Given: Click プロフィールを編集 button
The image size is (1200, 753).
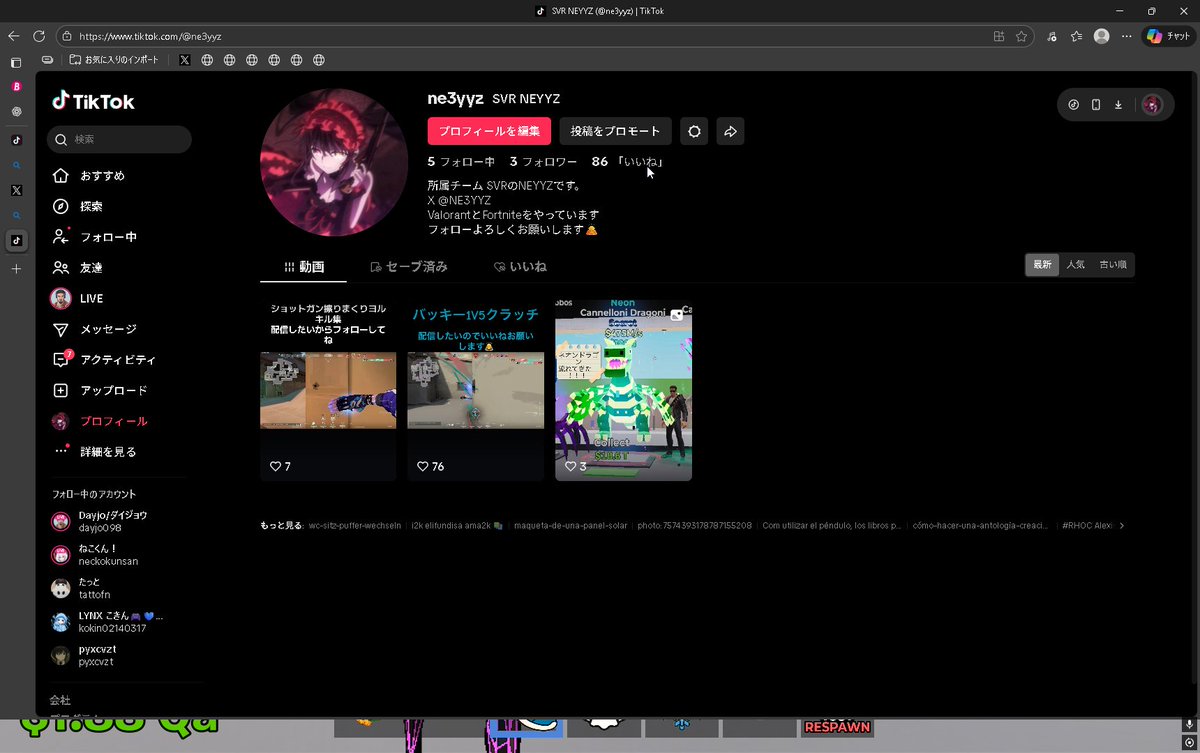Looking at the screenshot, I should tap(489, 131).
